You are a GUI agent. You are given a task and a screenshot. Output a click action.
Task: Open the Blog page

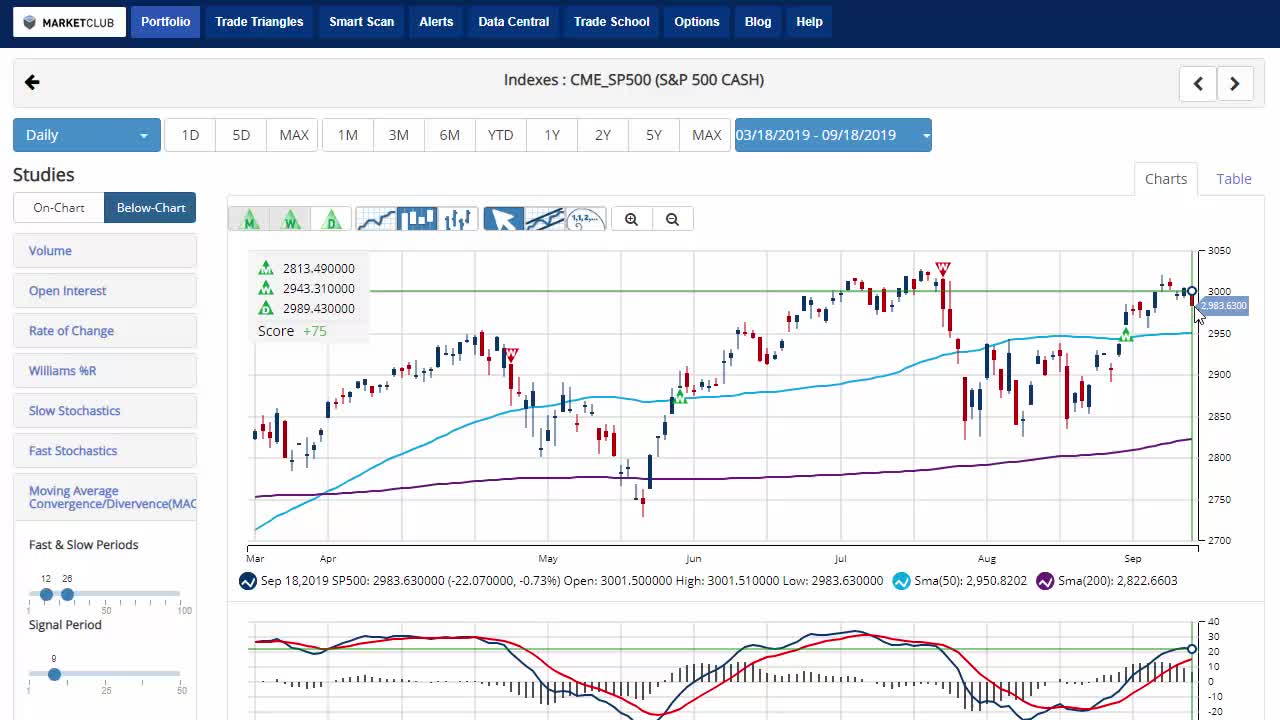tap(758, 22)
